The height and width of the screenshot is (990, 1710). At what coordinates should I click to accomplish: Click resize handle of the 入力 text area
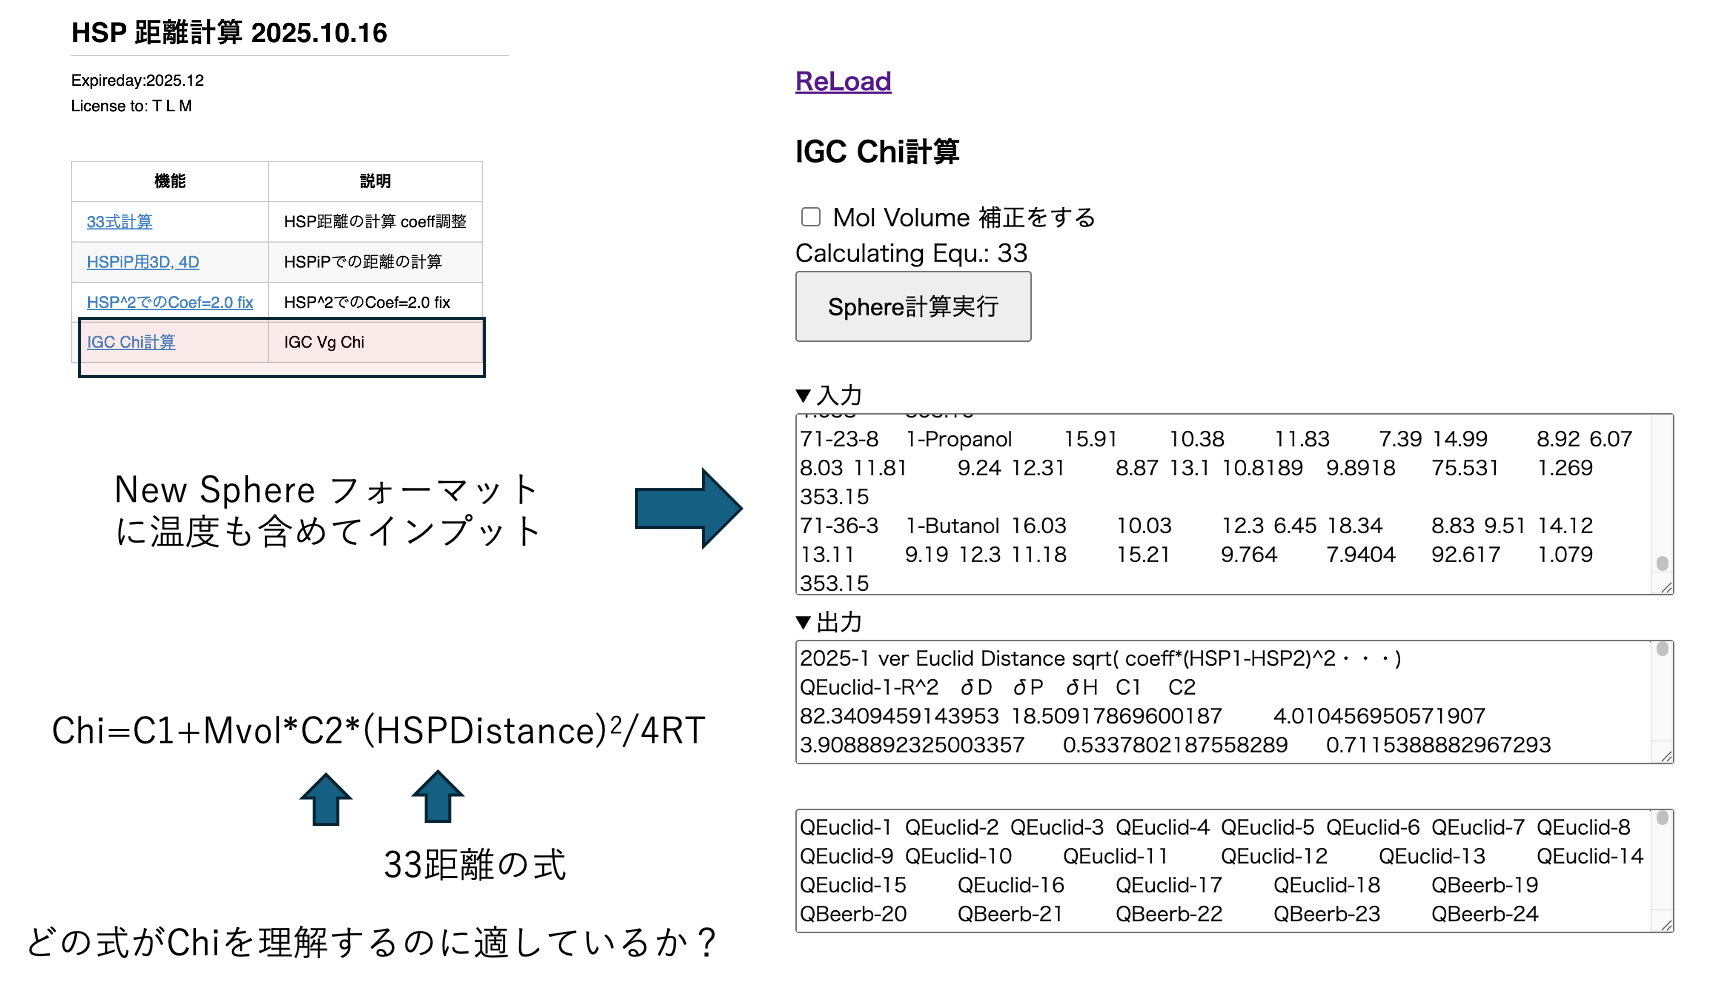pos(1666,587)
